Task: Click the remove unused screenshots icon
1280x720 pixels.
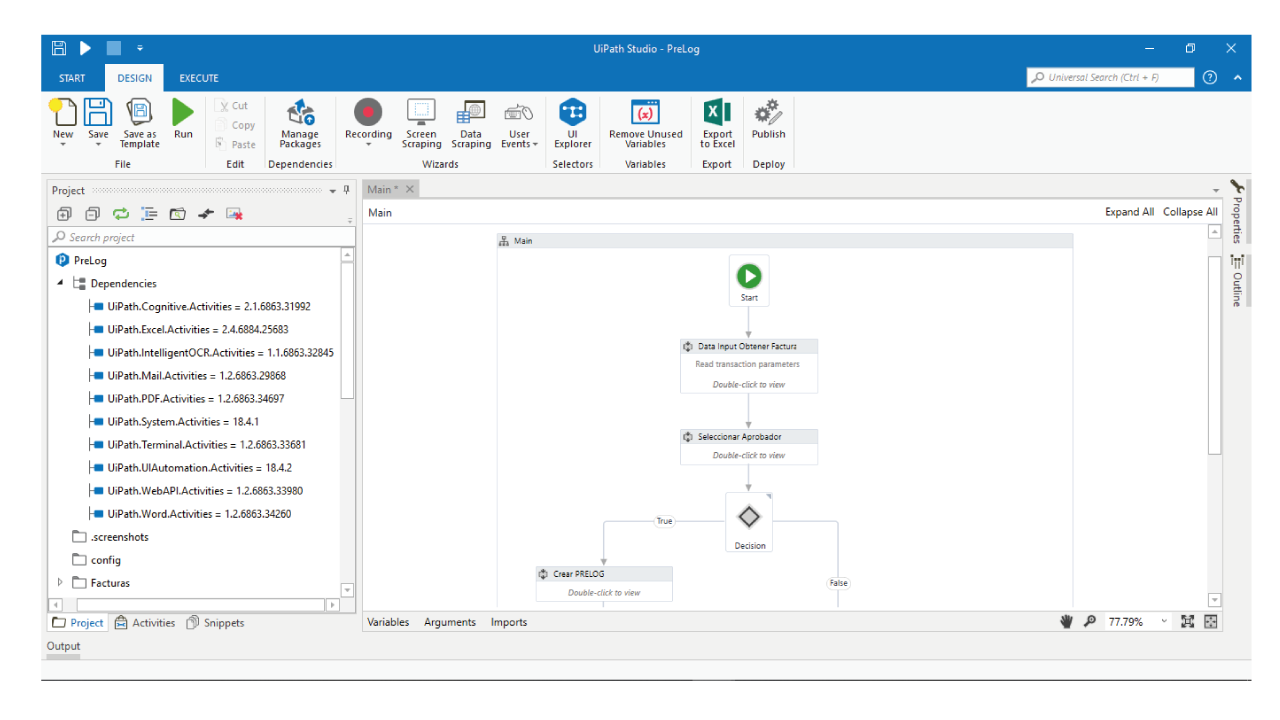Action: [x=234, y=213]
